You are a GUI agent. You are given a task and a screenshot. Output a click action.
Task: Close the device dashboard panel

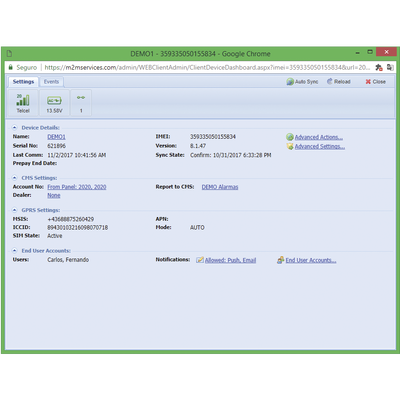point(376,82)
